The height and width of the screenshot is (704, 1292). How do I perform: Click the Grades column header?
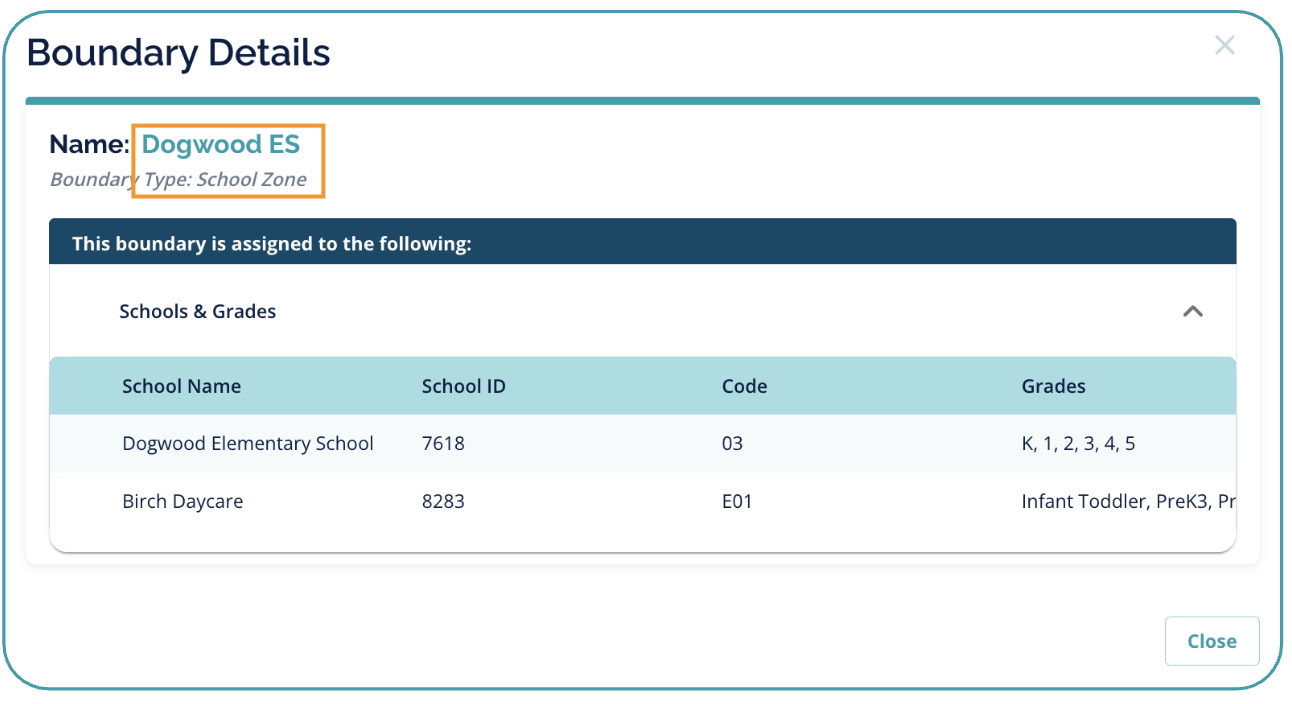coord(1053,386)
